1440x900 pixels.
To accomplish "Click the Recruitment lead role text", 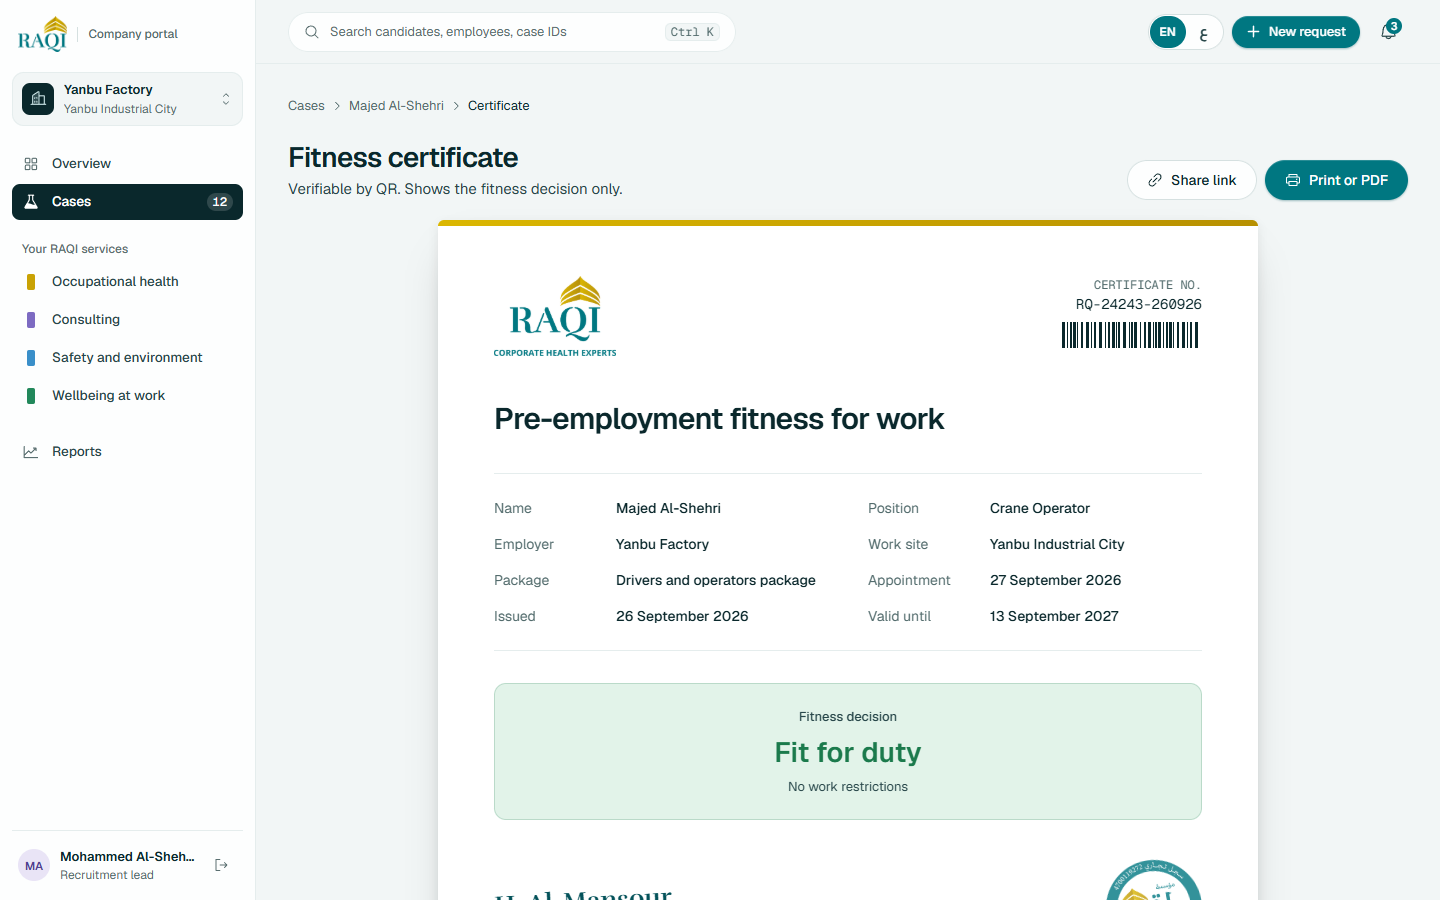I will click(x=107, y=875).
